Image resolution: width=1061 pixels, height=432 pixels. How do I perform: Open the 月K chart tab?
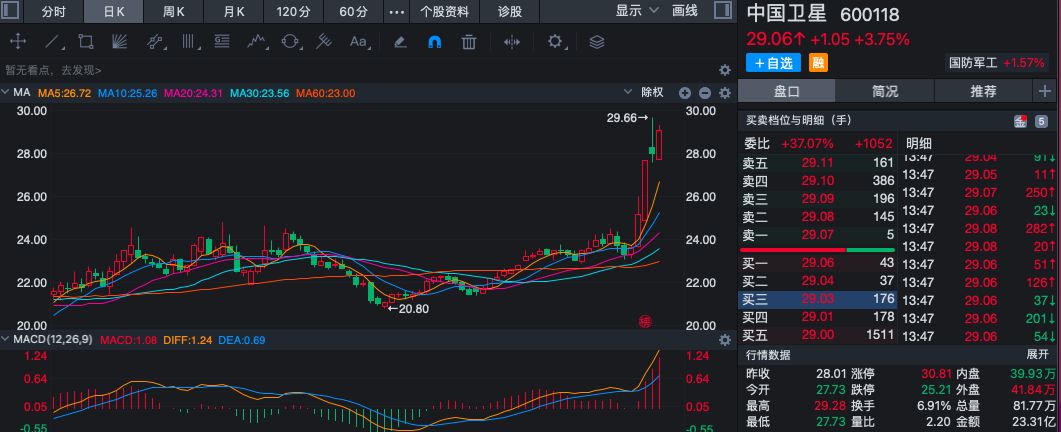click(233, 12)
